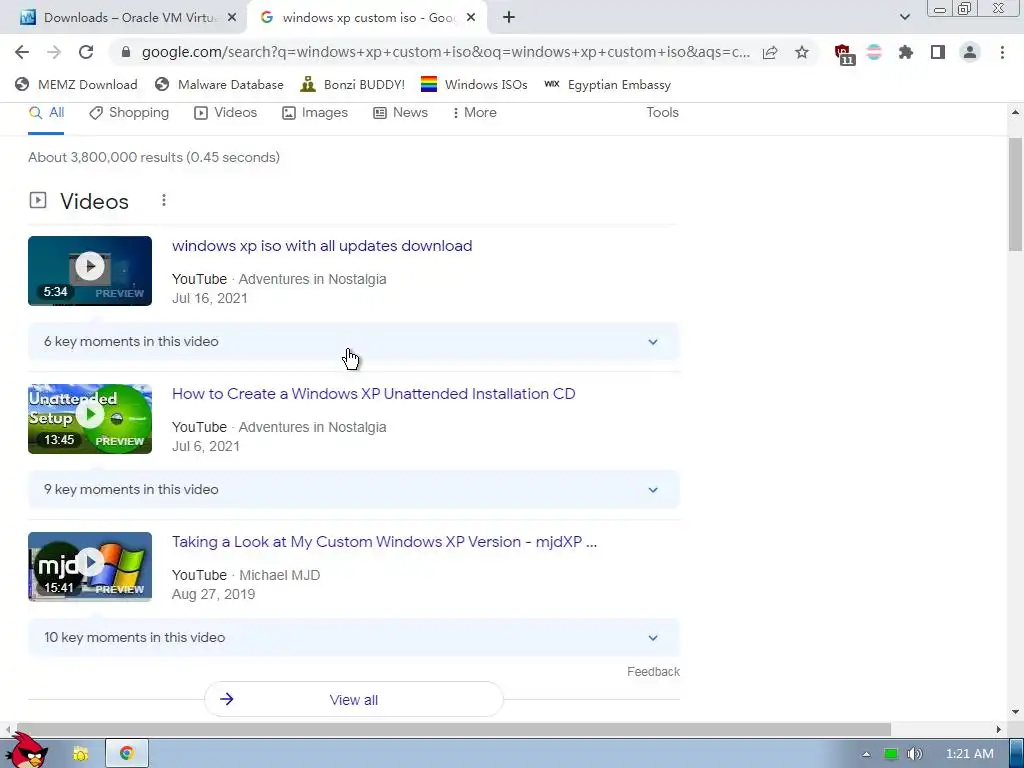Open 'Taking a Look at My Custom Windows XP Version'
Screen dimensions: 1024x768
tap(384, 542)
